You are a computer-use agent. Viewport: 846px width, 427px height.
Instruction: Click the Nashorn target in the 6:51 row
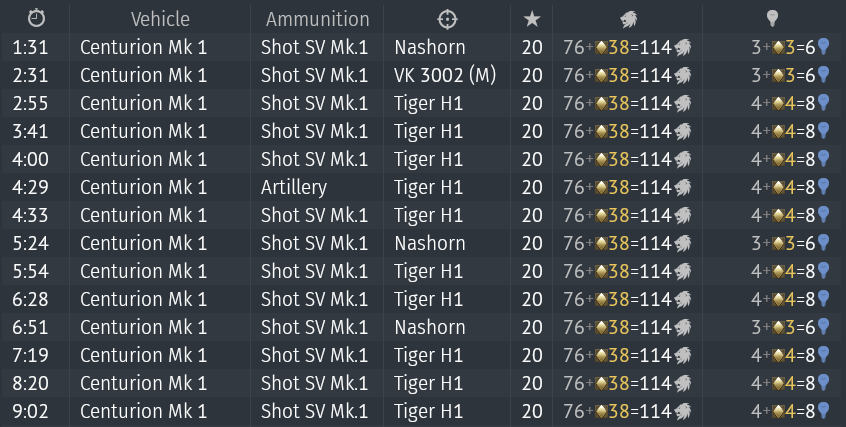click(430, 327)
